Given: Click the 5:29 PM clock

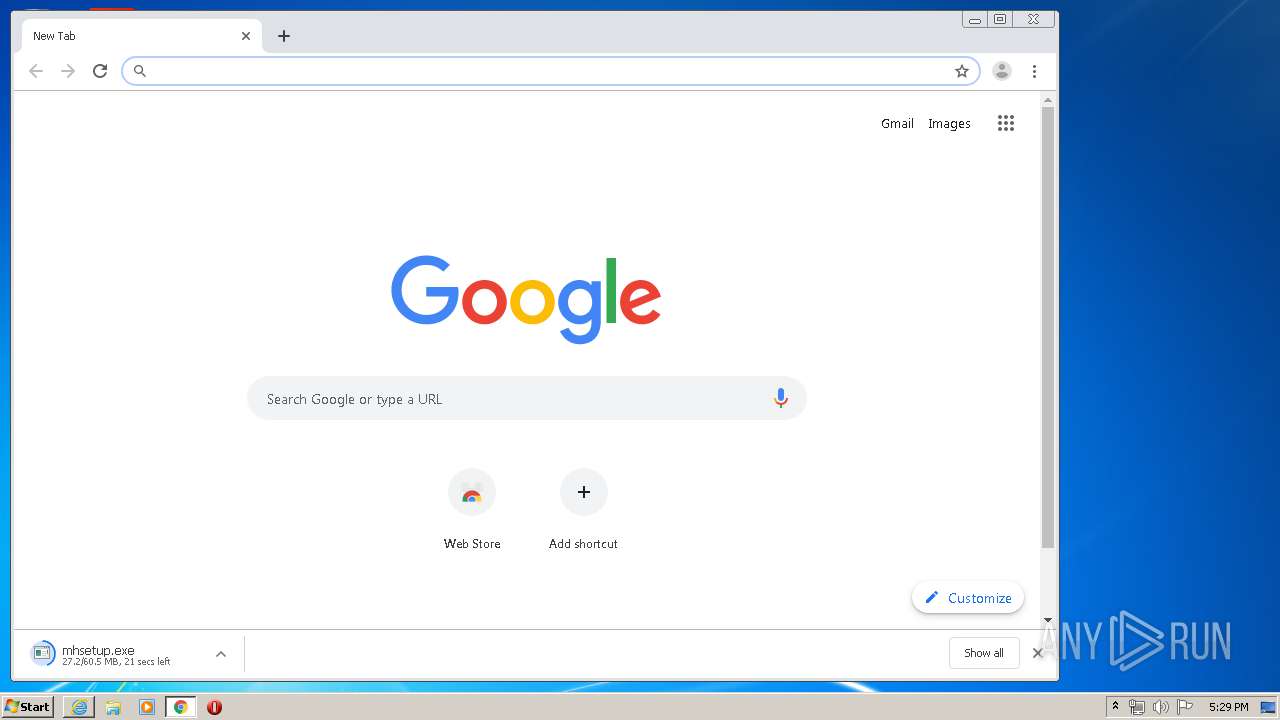Looking at the screenshot, I should coord(1228,707).
